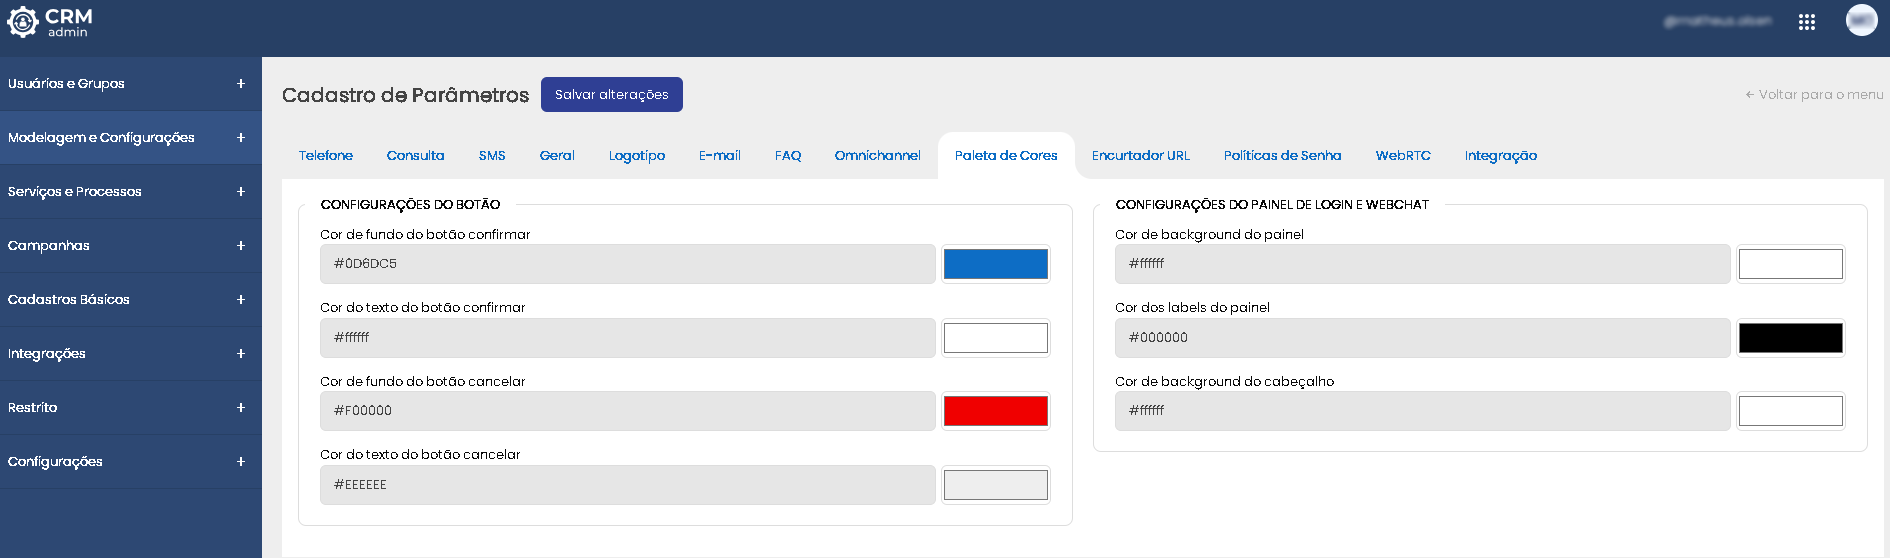Click the CRM admin logo icon
The image size is (1890, 558).
pos(23,22)
